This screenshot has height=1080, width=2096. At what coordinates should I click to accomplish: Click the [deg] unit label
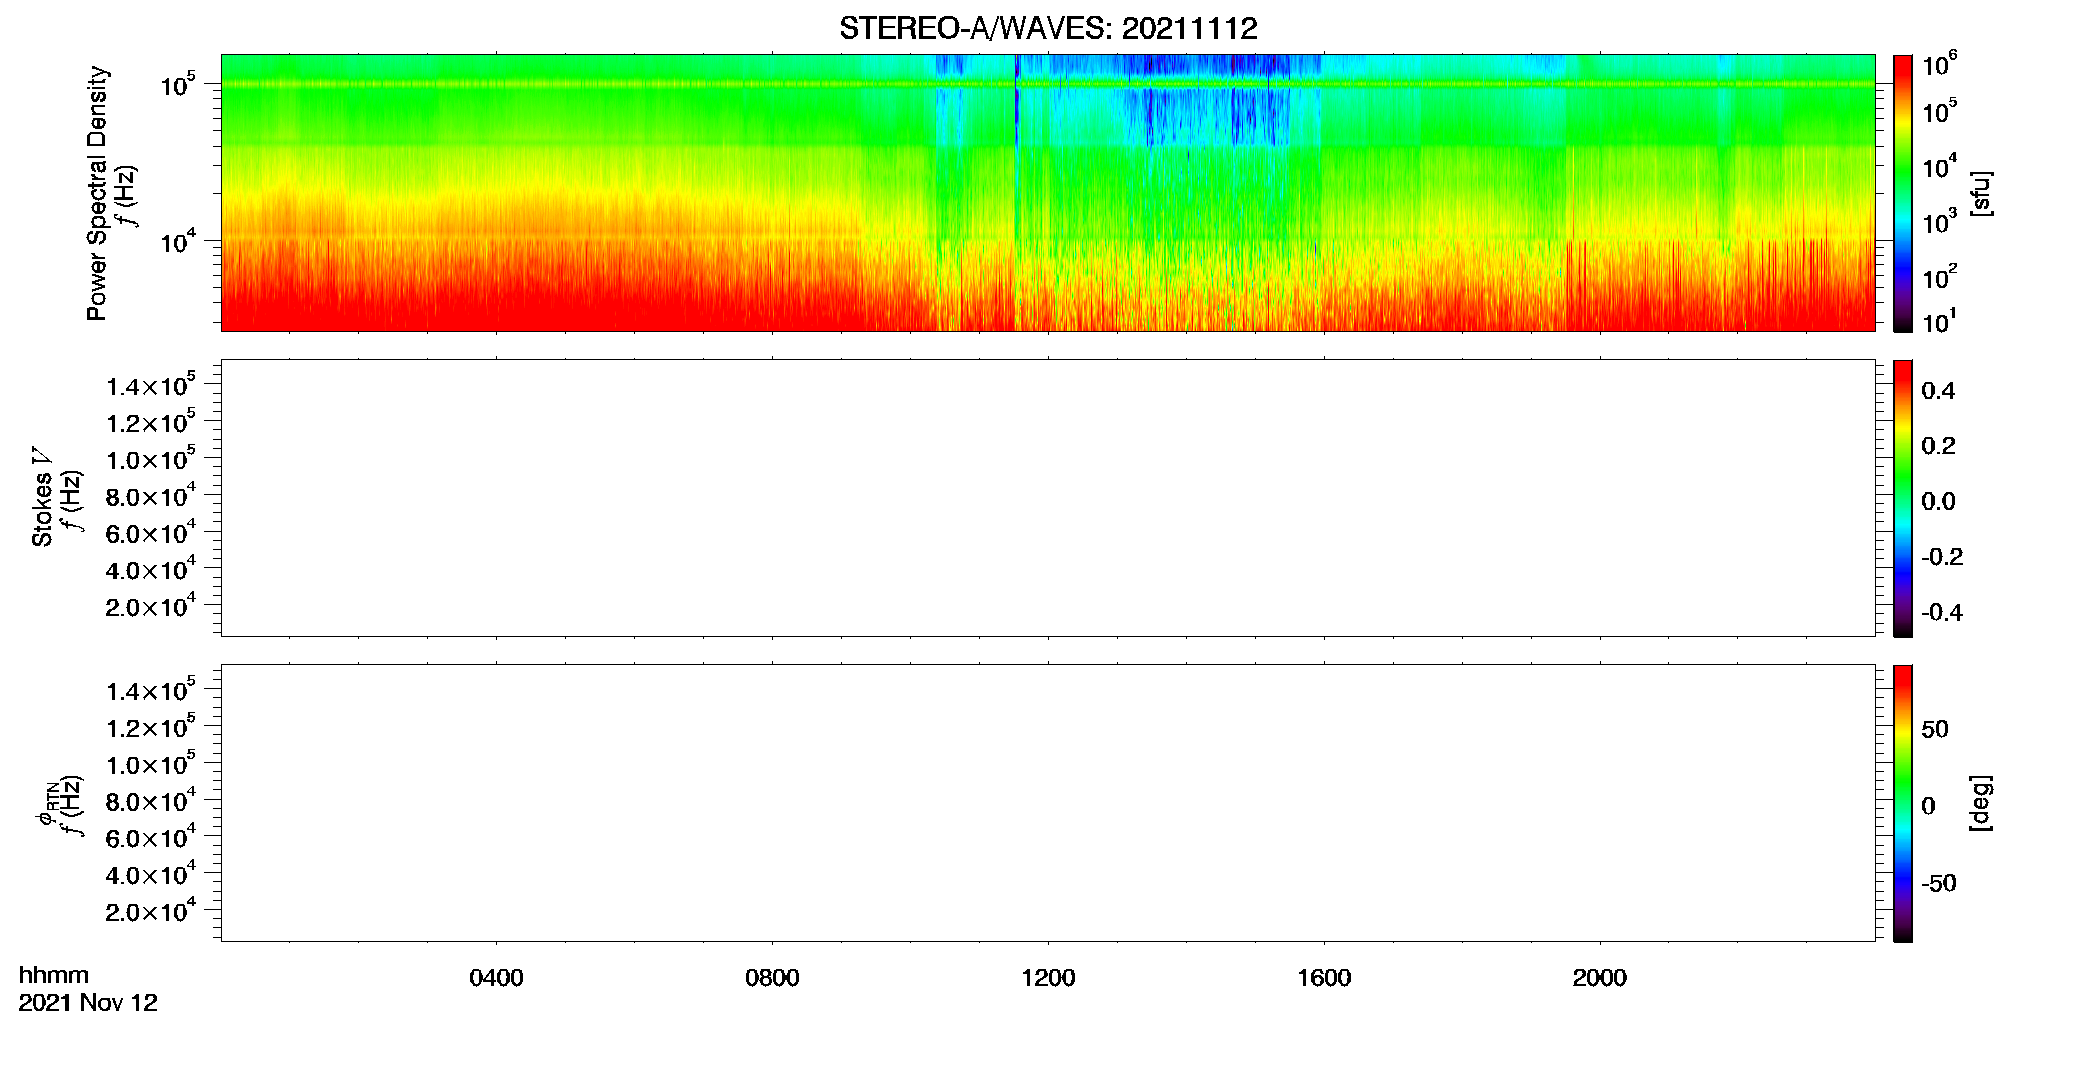pos(1980,803)
